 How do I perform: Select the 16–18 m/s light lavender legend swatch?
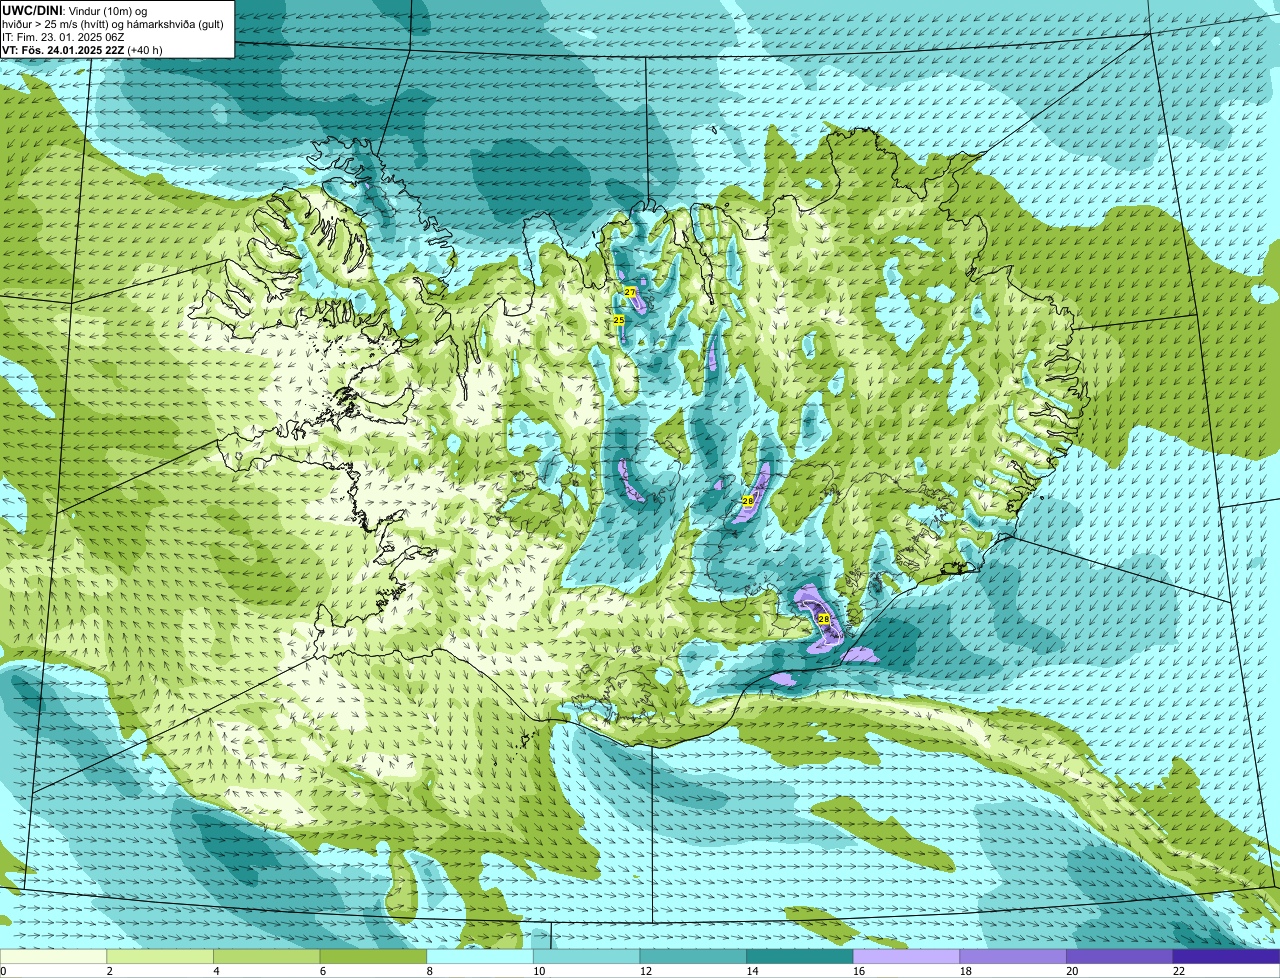[x=906, y=956]
